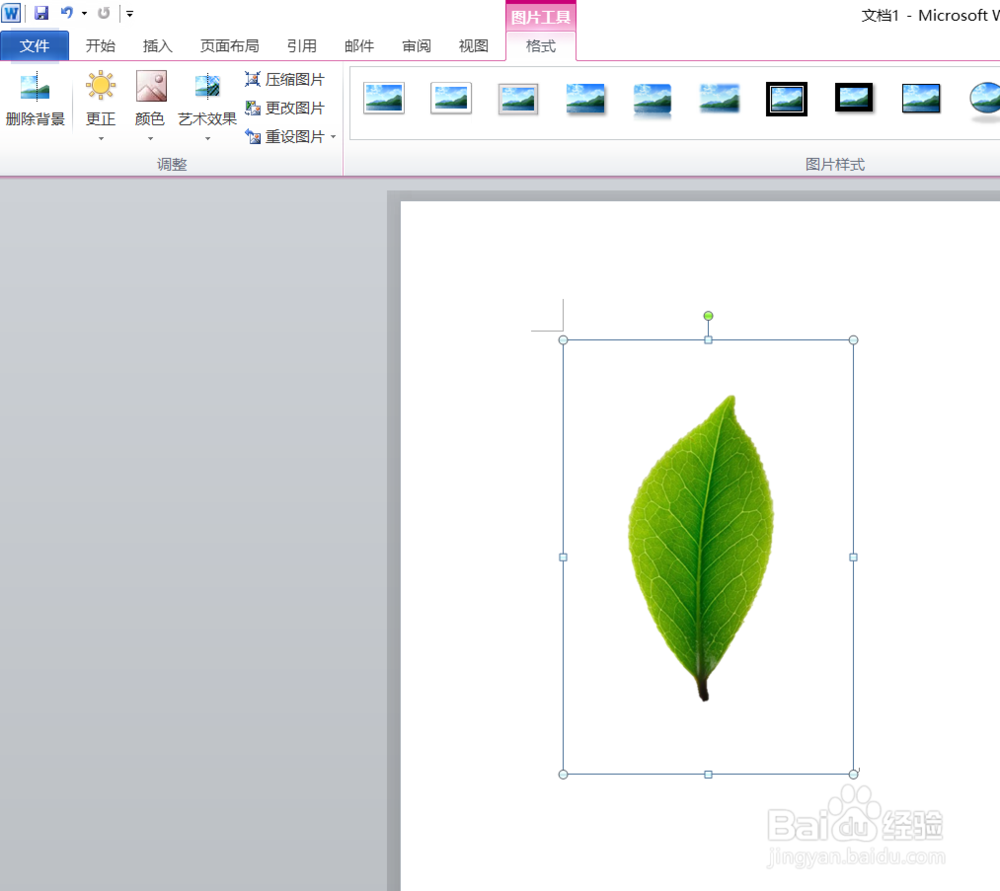1000x891 pixels.
Task: Save the document with the floppy disk icon
Action: click(41, 13)
